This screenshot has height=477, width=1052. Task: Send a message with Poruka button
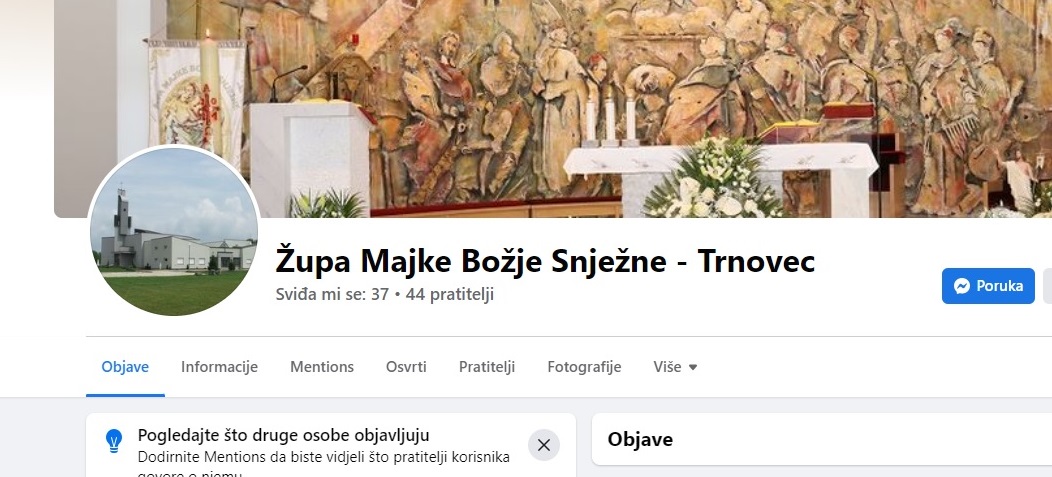click(988, 286)
